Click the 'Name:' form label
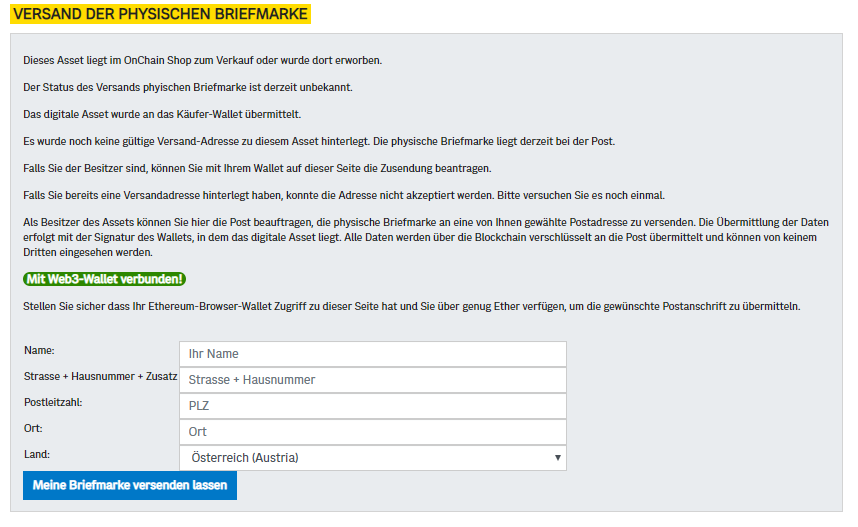Screen dimensions: 858x527 [39, 350]
